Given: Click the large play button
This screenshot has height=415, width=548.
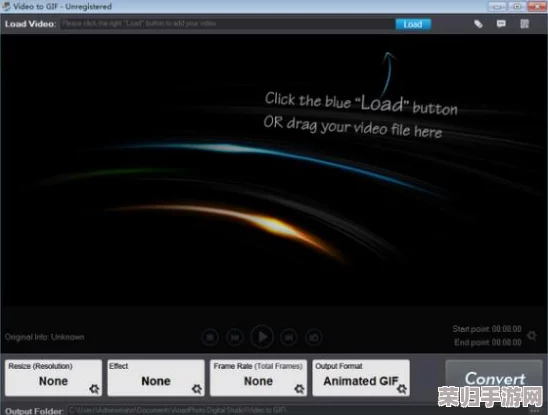Looking at the screenshot, I should (262, 337).
